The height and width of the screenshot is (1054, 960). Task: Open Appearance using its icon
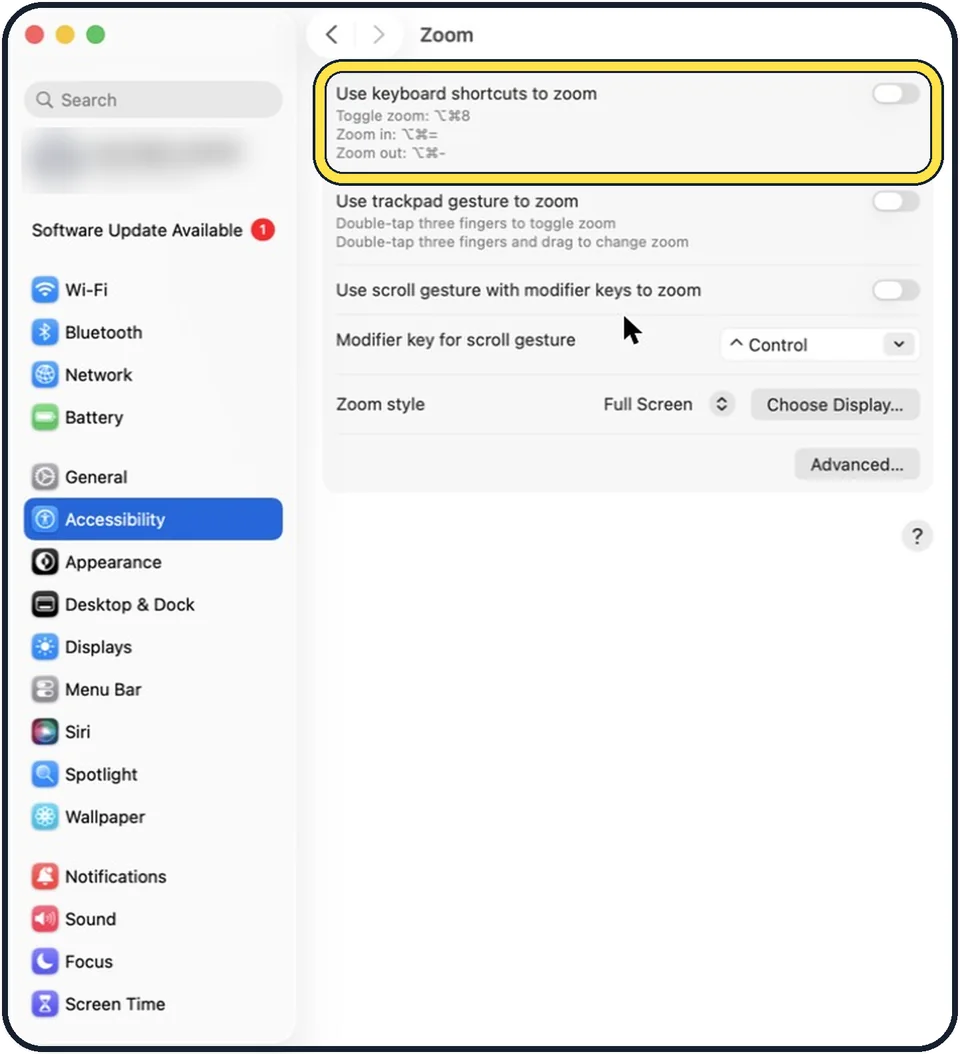tap(45, 561)
